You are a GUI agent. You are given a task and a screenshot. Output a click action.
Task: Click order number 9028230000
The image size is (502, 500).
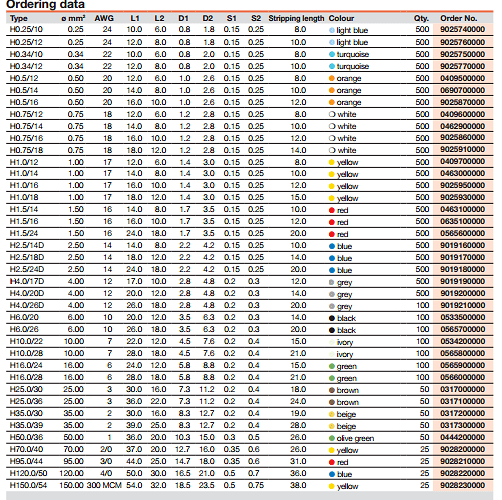pyautogui.click(x=463, y=485)
